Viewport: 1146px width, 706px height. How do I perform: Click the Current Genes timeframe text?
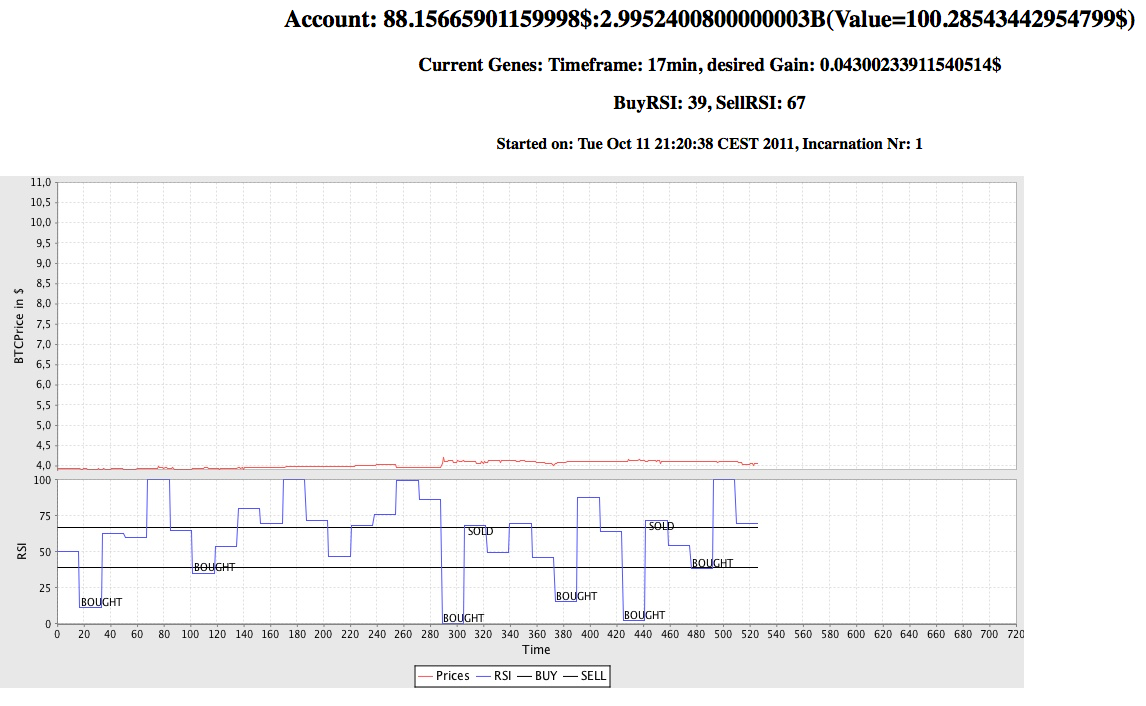tap(710, 65)
